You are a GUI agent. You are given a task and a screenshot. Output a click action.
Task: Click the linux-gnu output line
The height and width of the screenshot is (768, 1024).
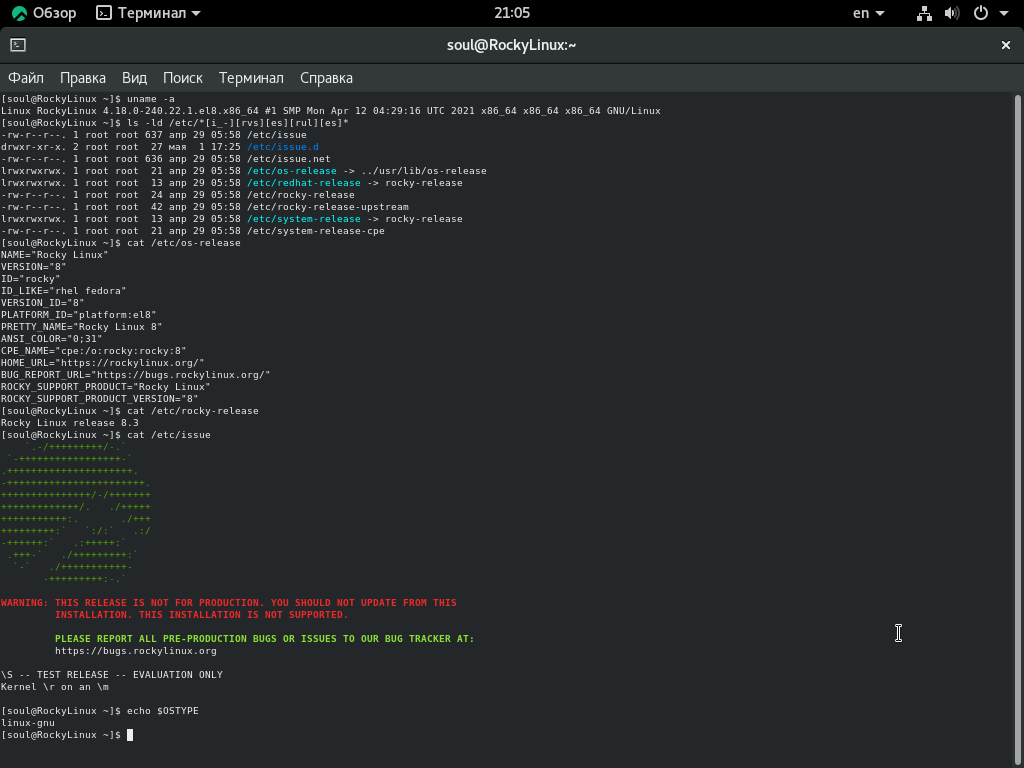coord(28,723)
